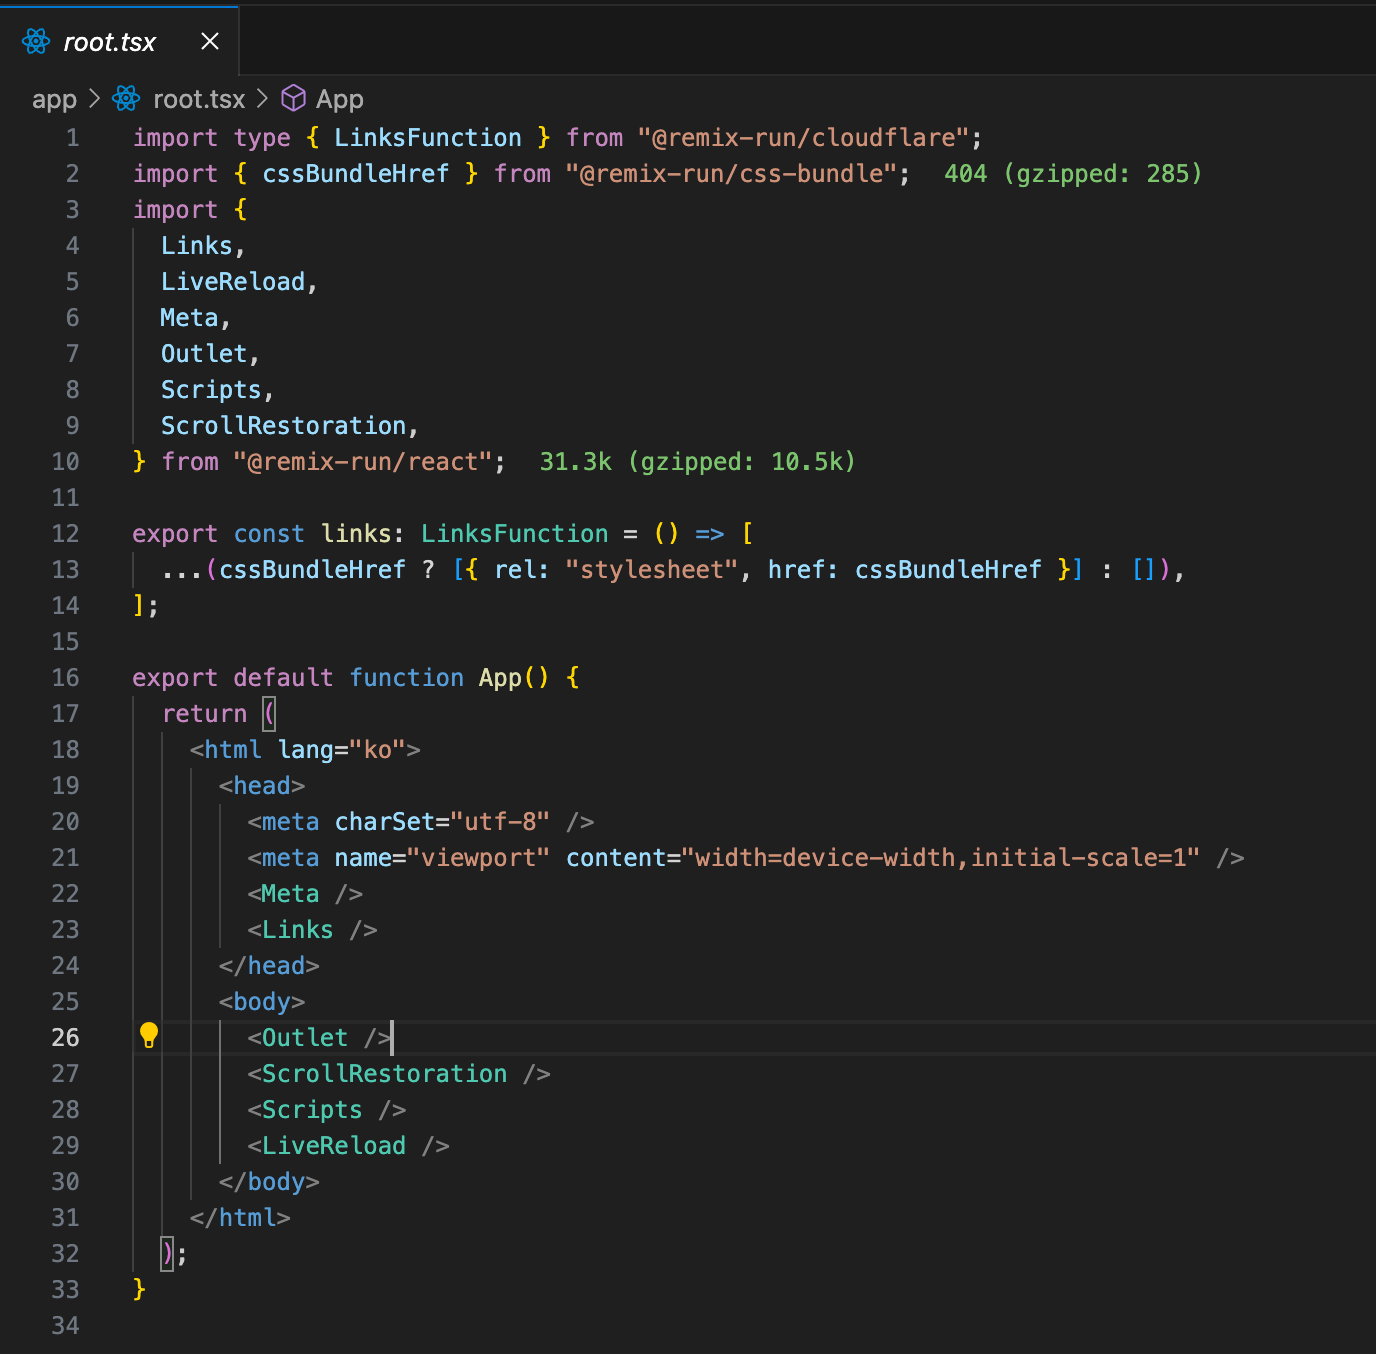Click the closing </head> tag
Screen dimensions: 1376x1354
269,966
